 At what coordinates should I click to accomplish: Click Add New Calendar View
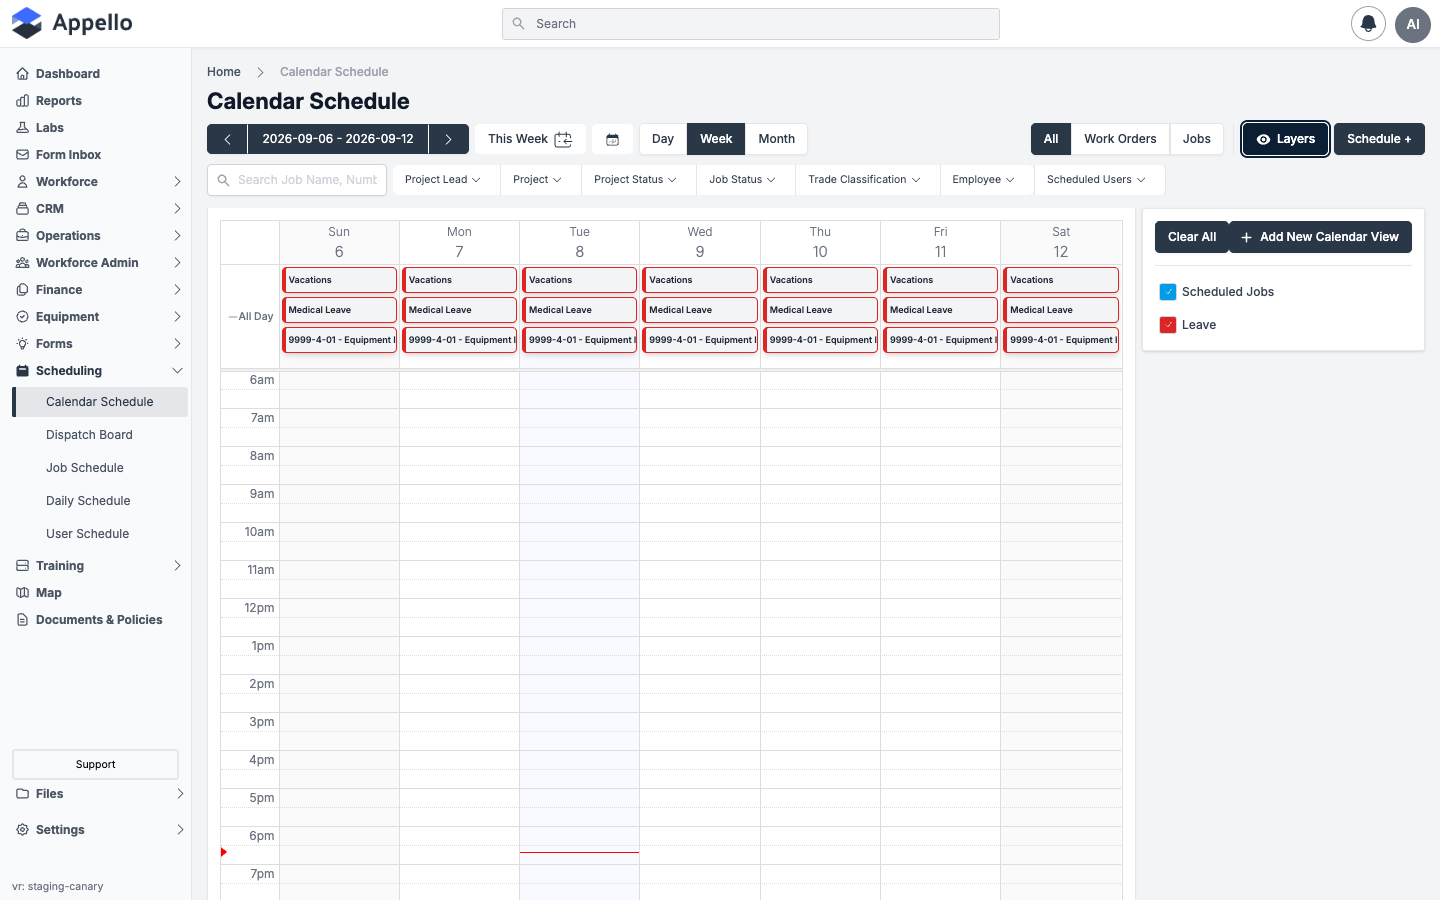coord(1320,237)
